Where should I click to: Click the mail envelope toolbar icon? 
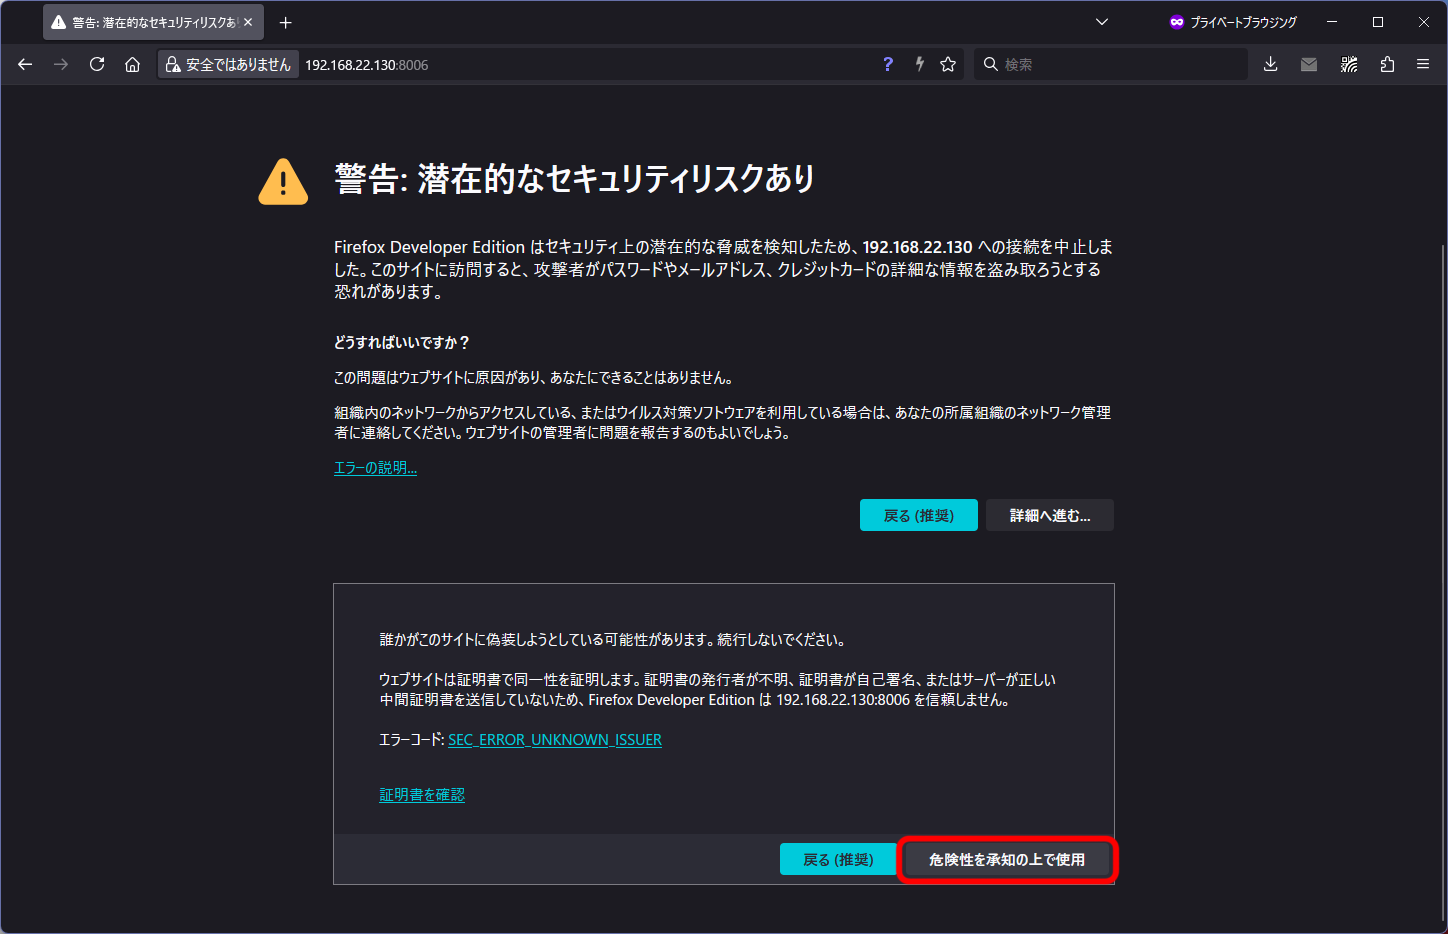1309,64
